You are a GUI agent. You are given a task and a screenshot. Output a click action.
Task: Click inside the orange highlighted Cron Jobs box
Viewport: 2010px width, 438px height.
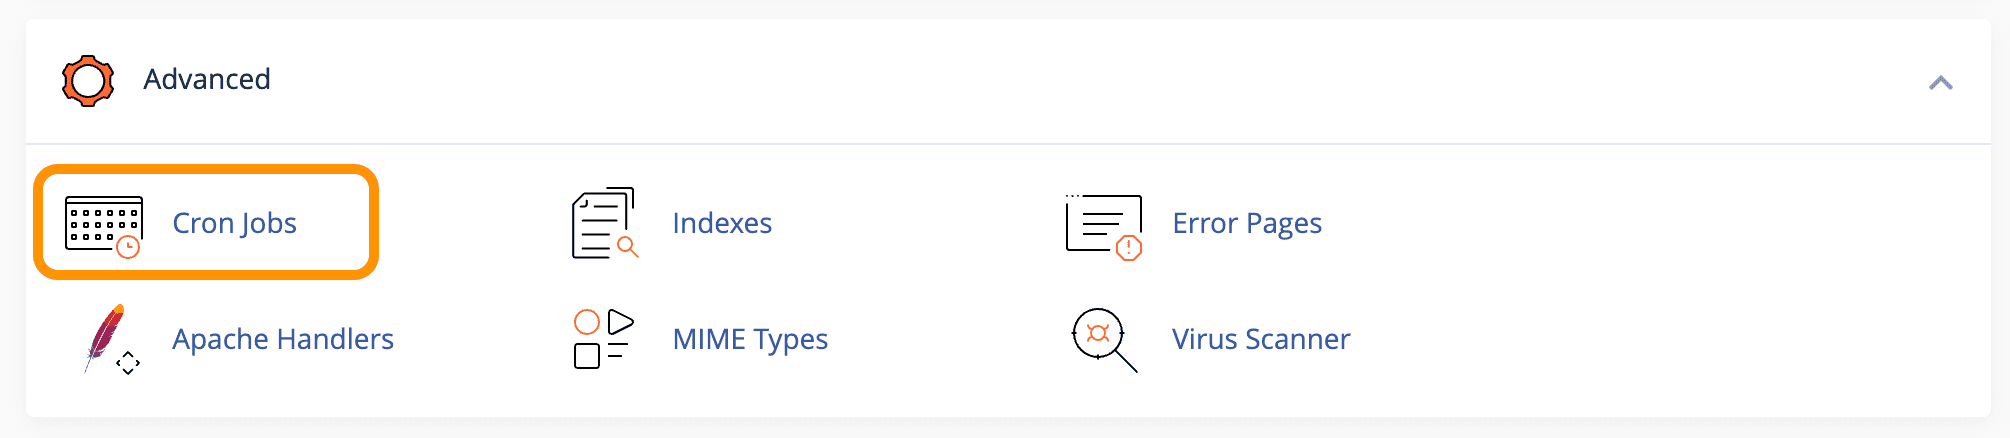pyautogui.click(x=206, y=222)
